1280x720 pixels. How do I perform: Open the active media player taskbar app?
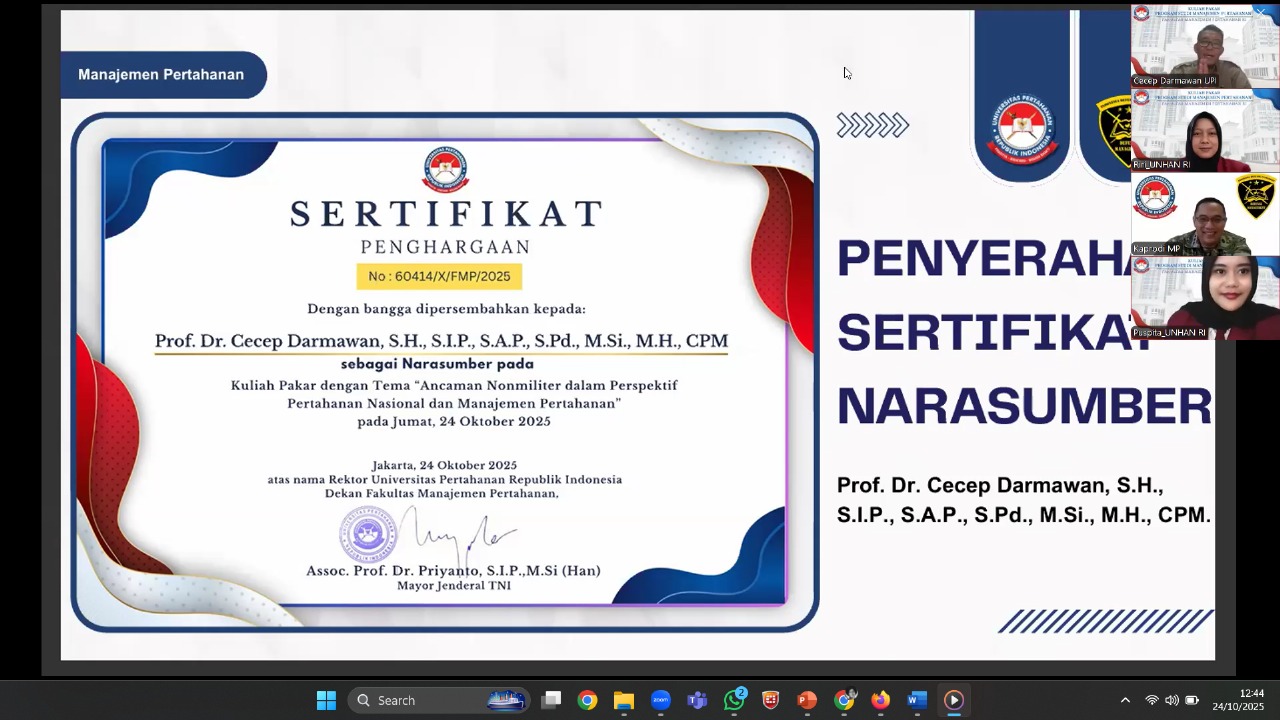point(953,700)
